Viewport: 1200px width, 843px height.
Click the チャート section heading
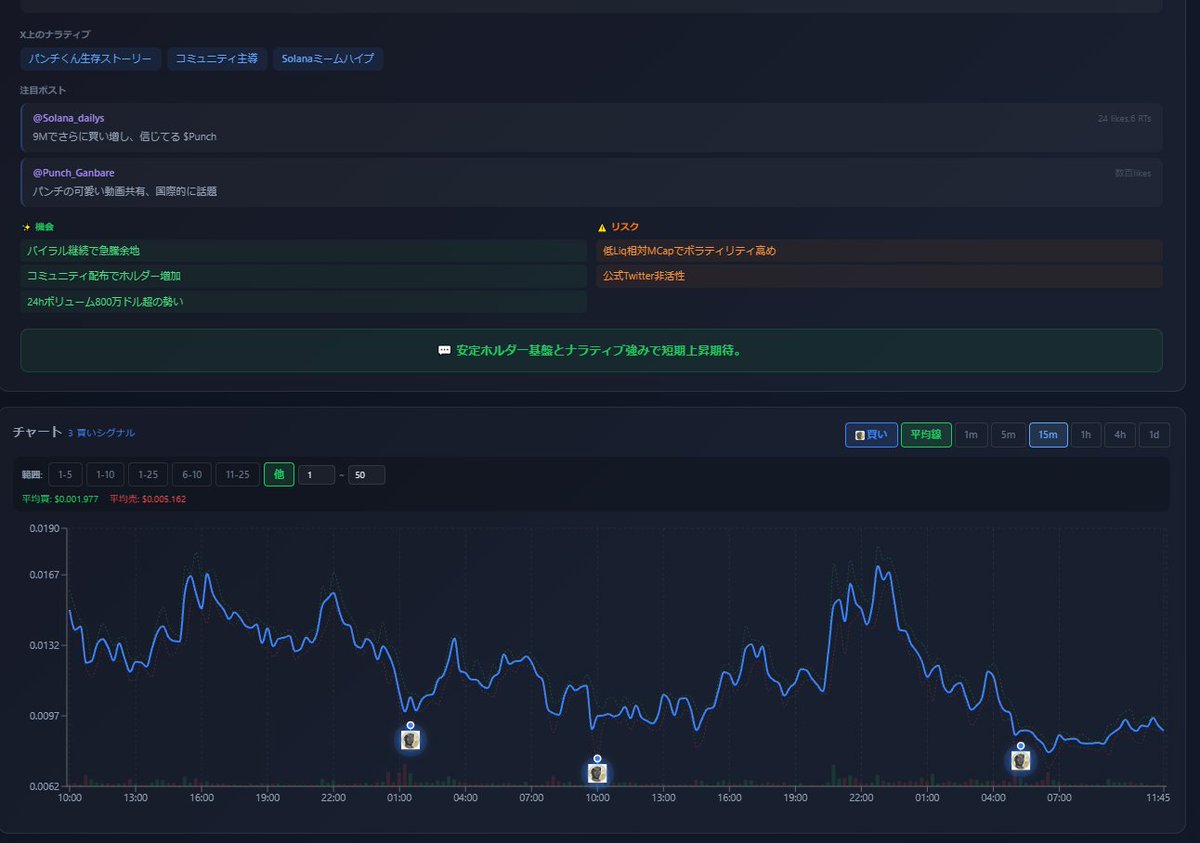pos(37,433)
